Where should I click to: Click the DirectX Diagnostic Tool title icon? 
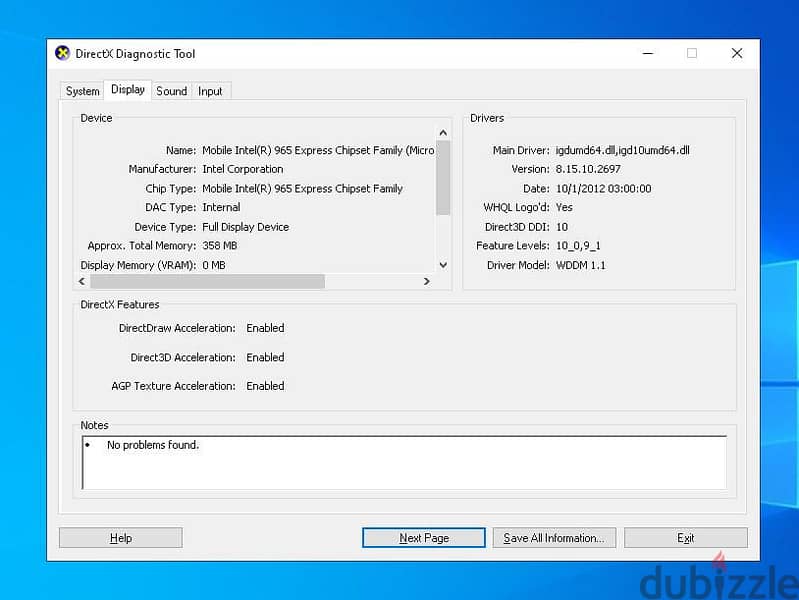point(63,53)
